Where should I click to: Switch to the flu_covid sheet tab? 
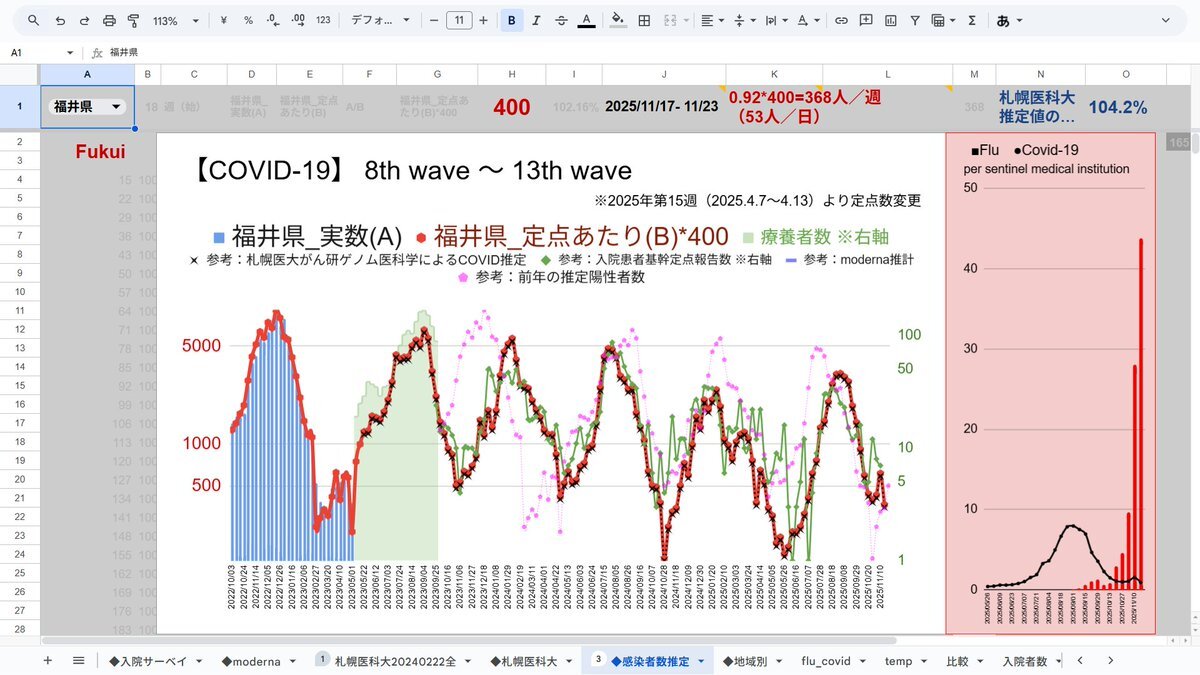826,661
